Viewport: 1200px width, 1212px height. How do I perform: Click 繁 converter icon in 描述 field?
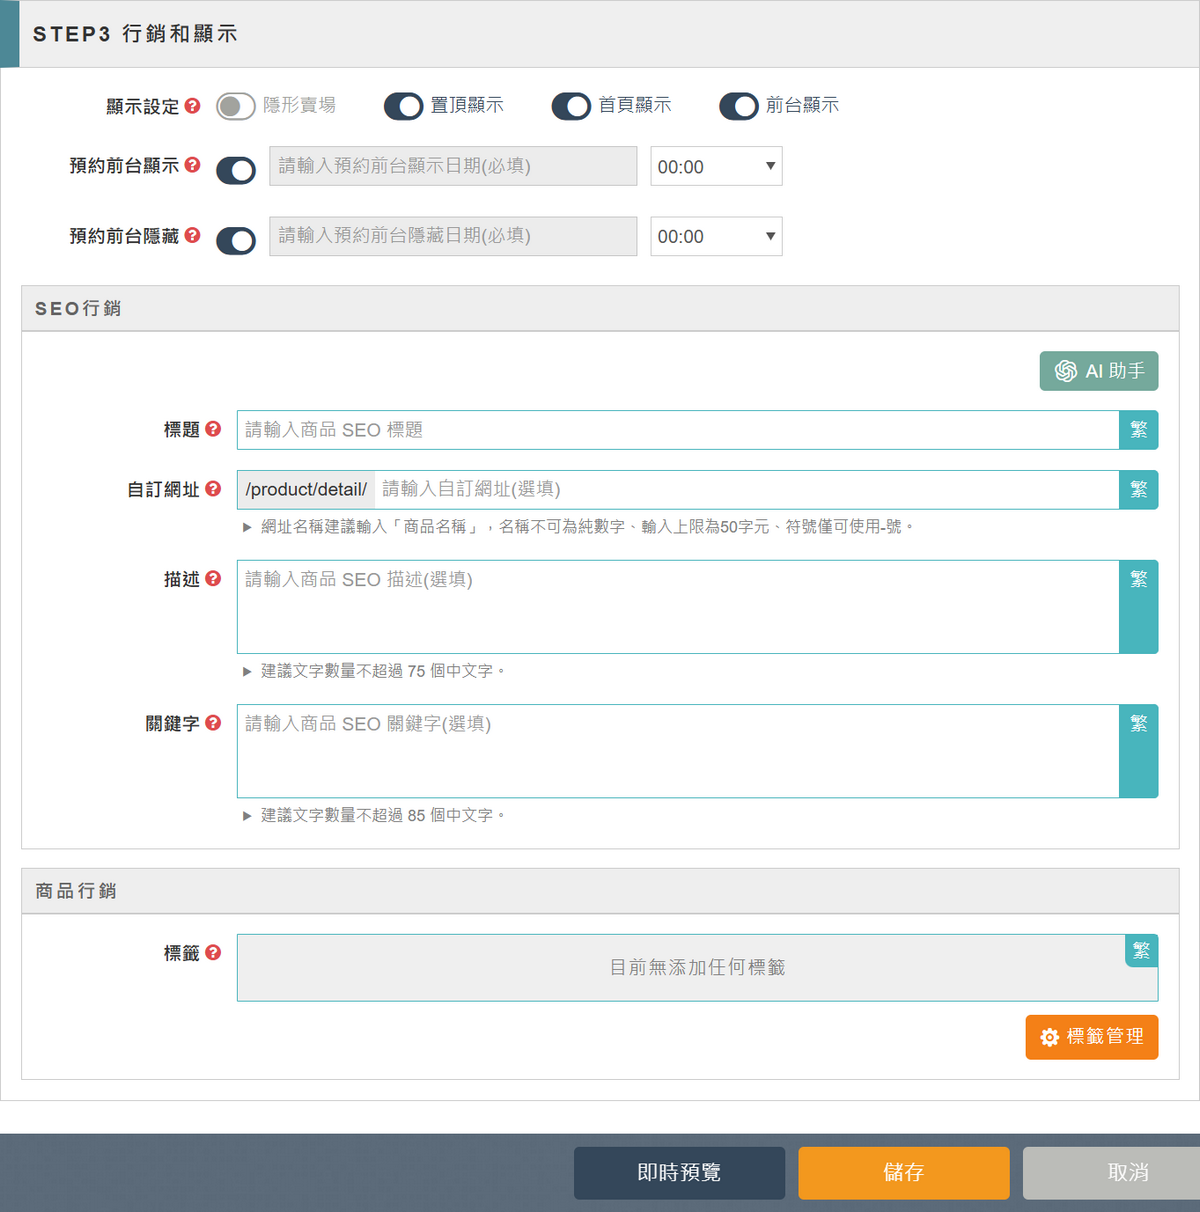pos(1138,580)
